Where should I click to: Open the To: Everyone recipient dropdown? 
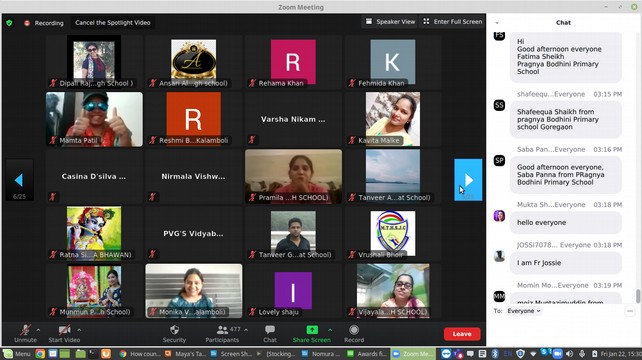coord(524,311)
